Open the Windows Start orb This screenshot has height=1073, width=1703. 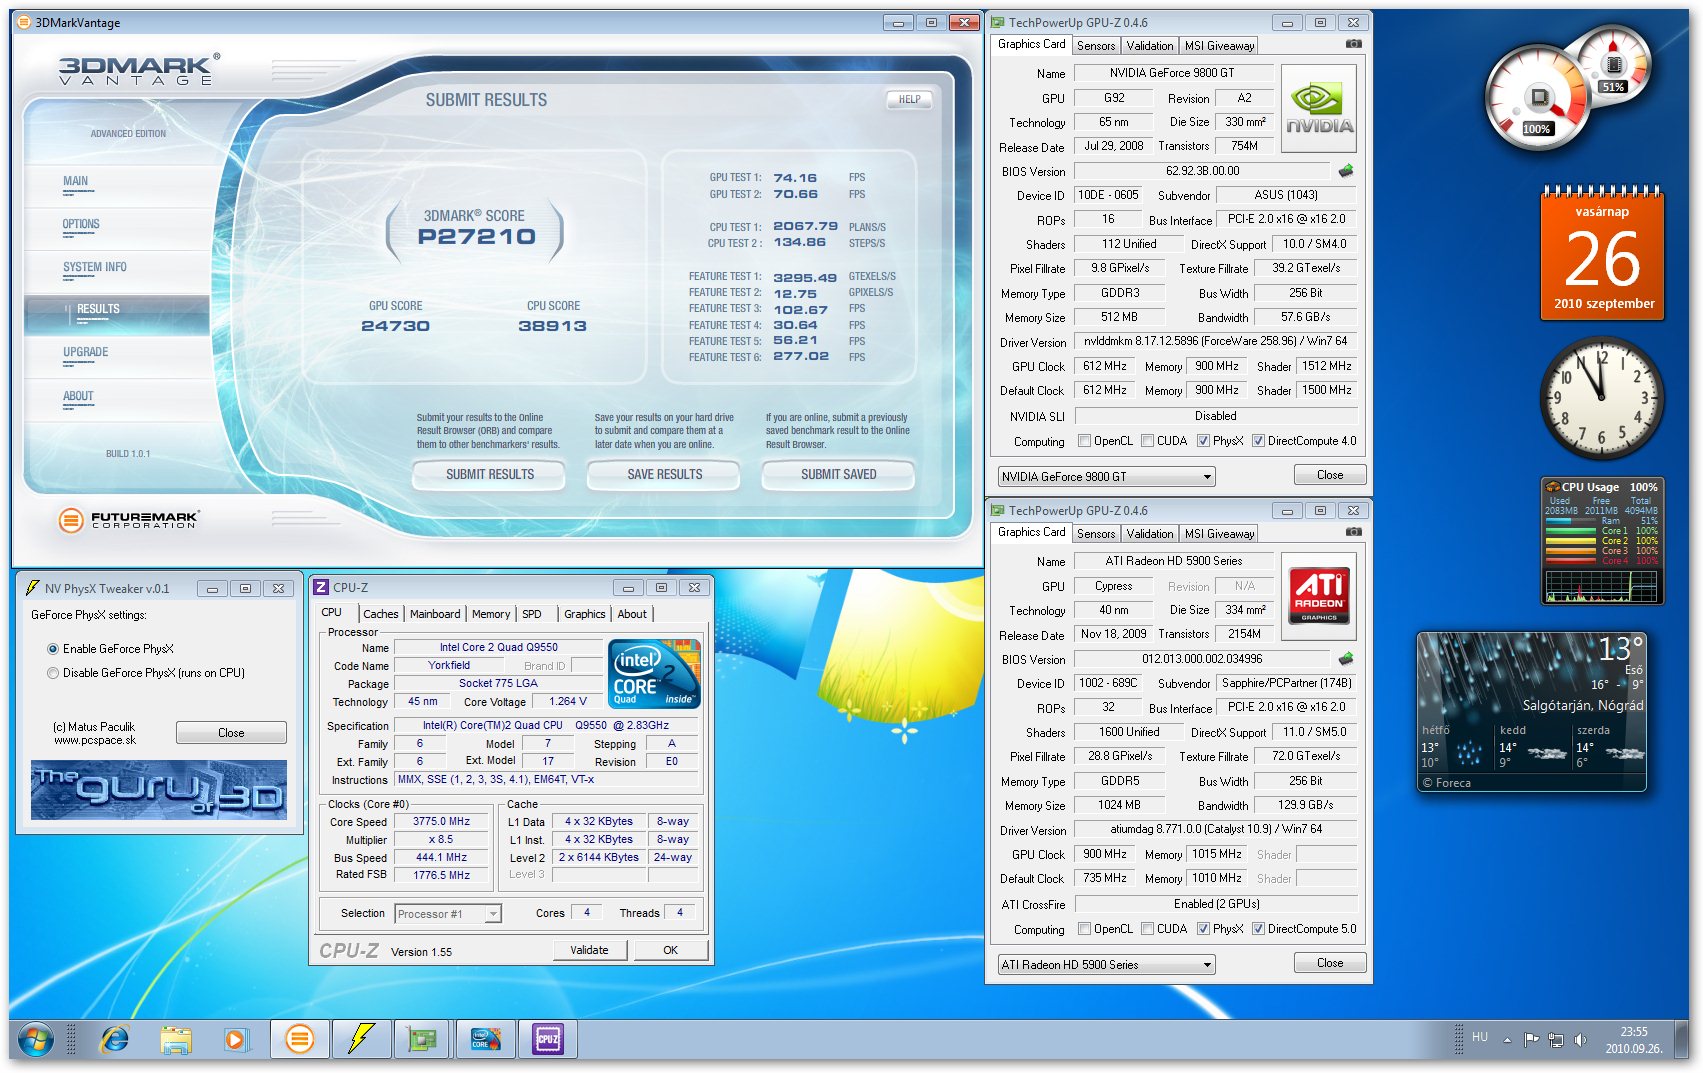click(35, 1040)
